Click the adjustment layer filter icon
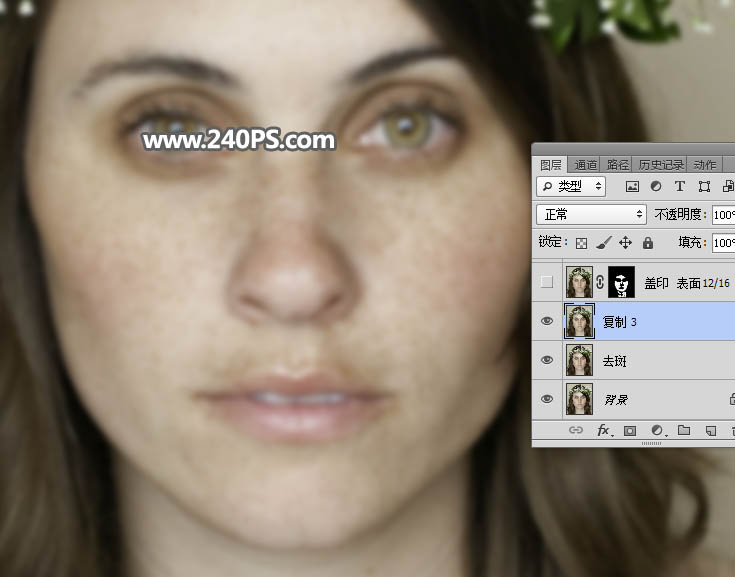The image size is (735, 577). coord(656,186)
